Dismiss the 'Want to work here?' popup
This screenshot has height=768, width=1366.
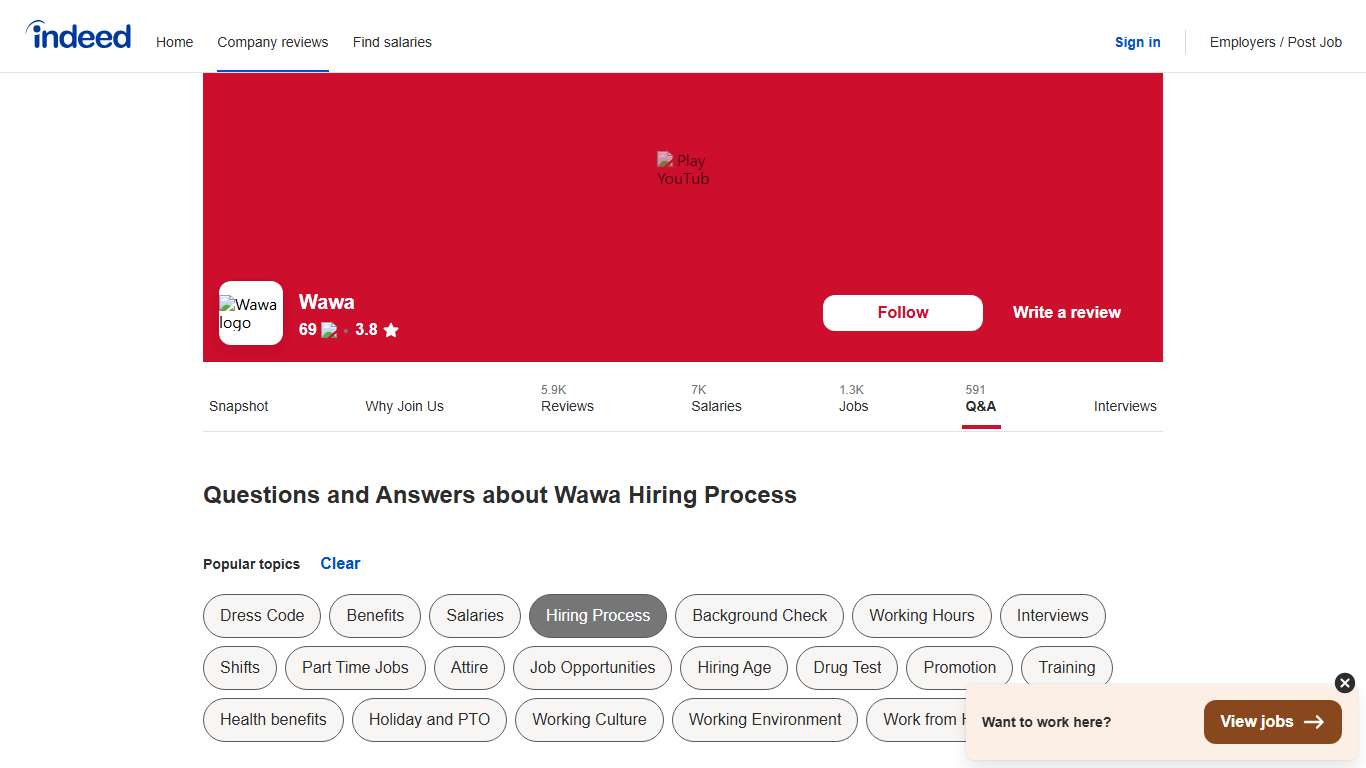point(1344,683)
